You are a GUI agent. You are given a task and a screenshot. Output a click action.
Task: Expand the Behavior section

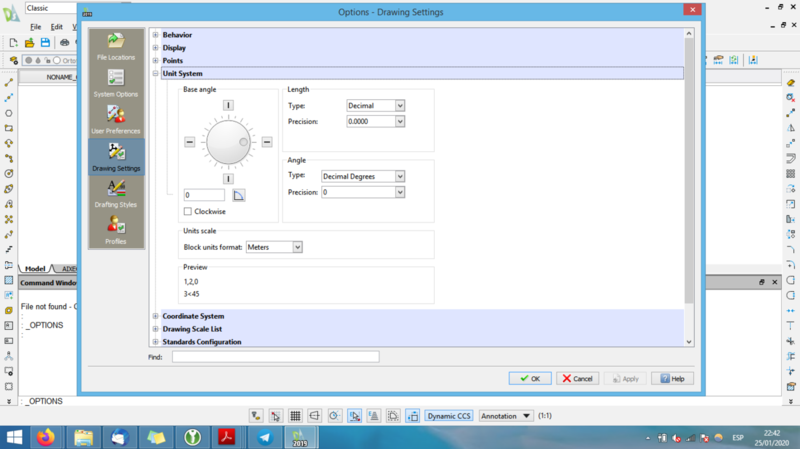[x=155, y=35]
